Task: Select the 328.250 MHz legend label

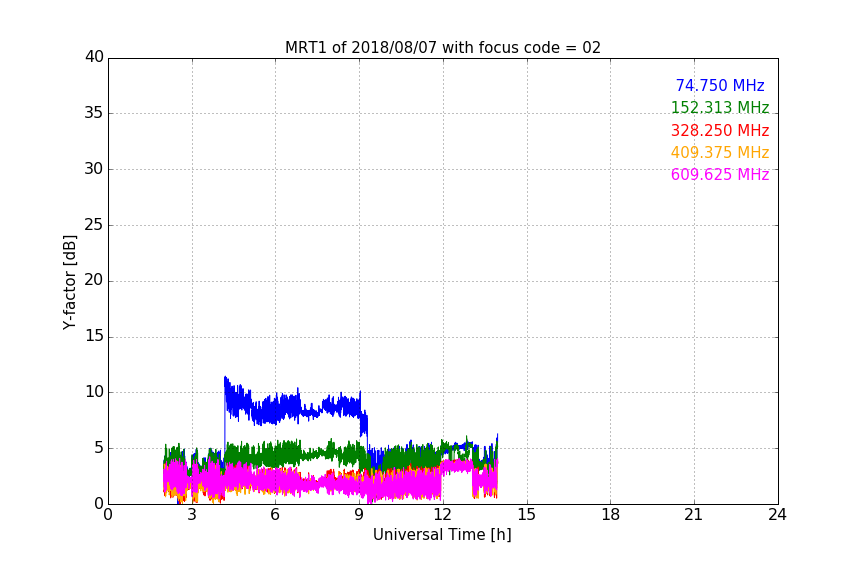Action: (720, 130)
